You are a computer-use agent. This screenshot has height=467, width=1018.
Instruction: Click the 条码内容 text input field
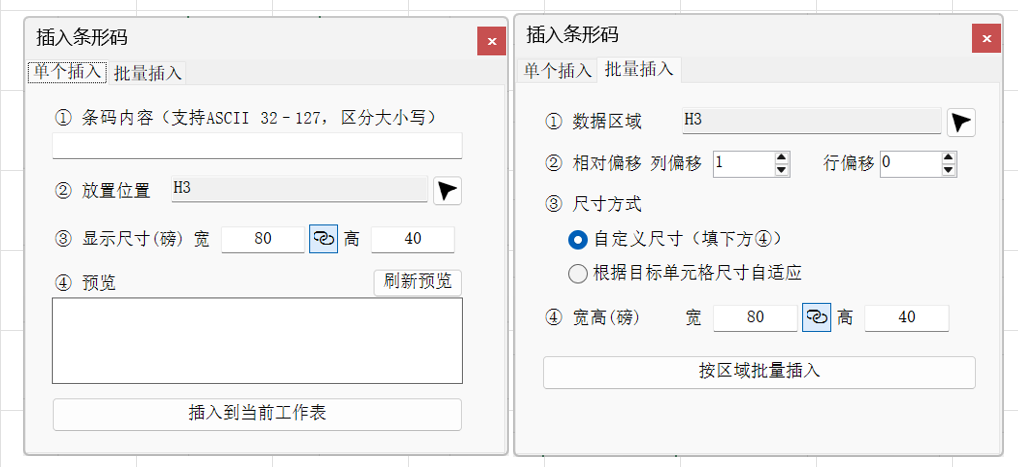point(257,146)
